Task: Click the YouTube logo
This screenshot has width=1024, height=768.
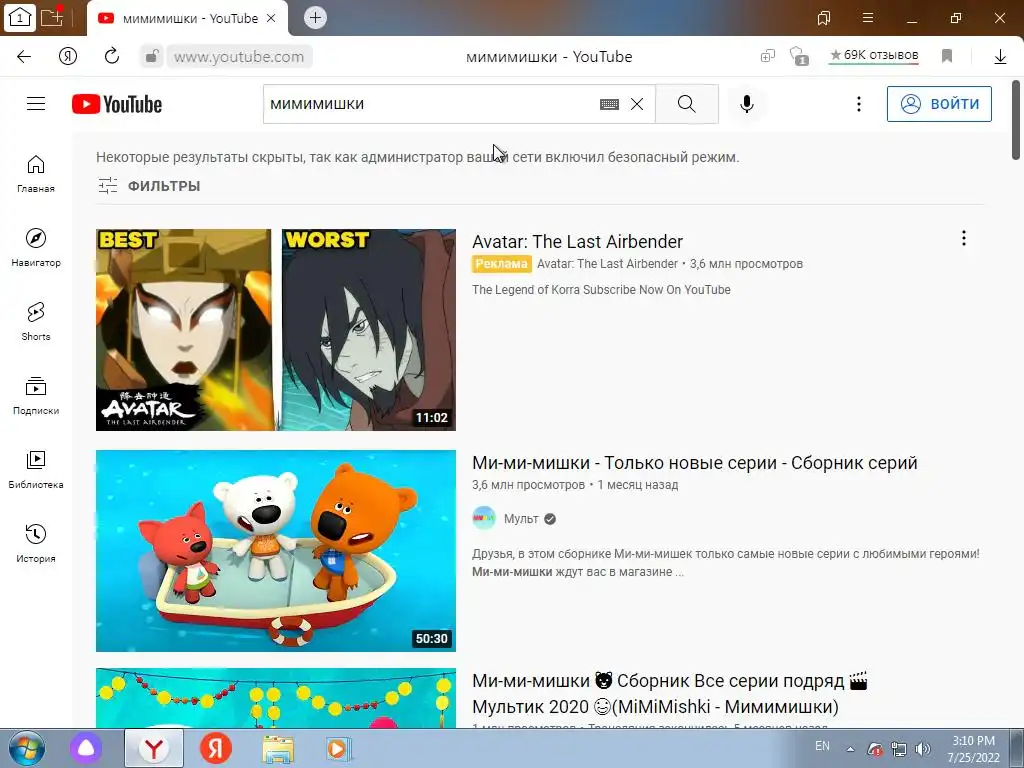Action: [x=117, y=104]
